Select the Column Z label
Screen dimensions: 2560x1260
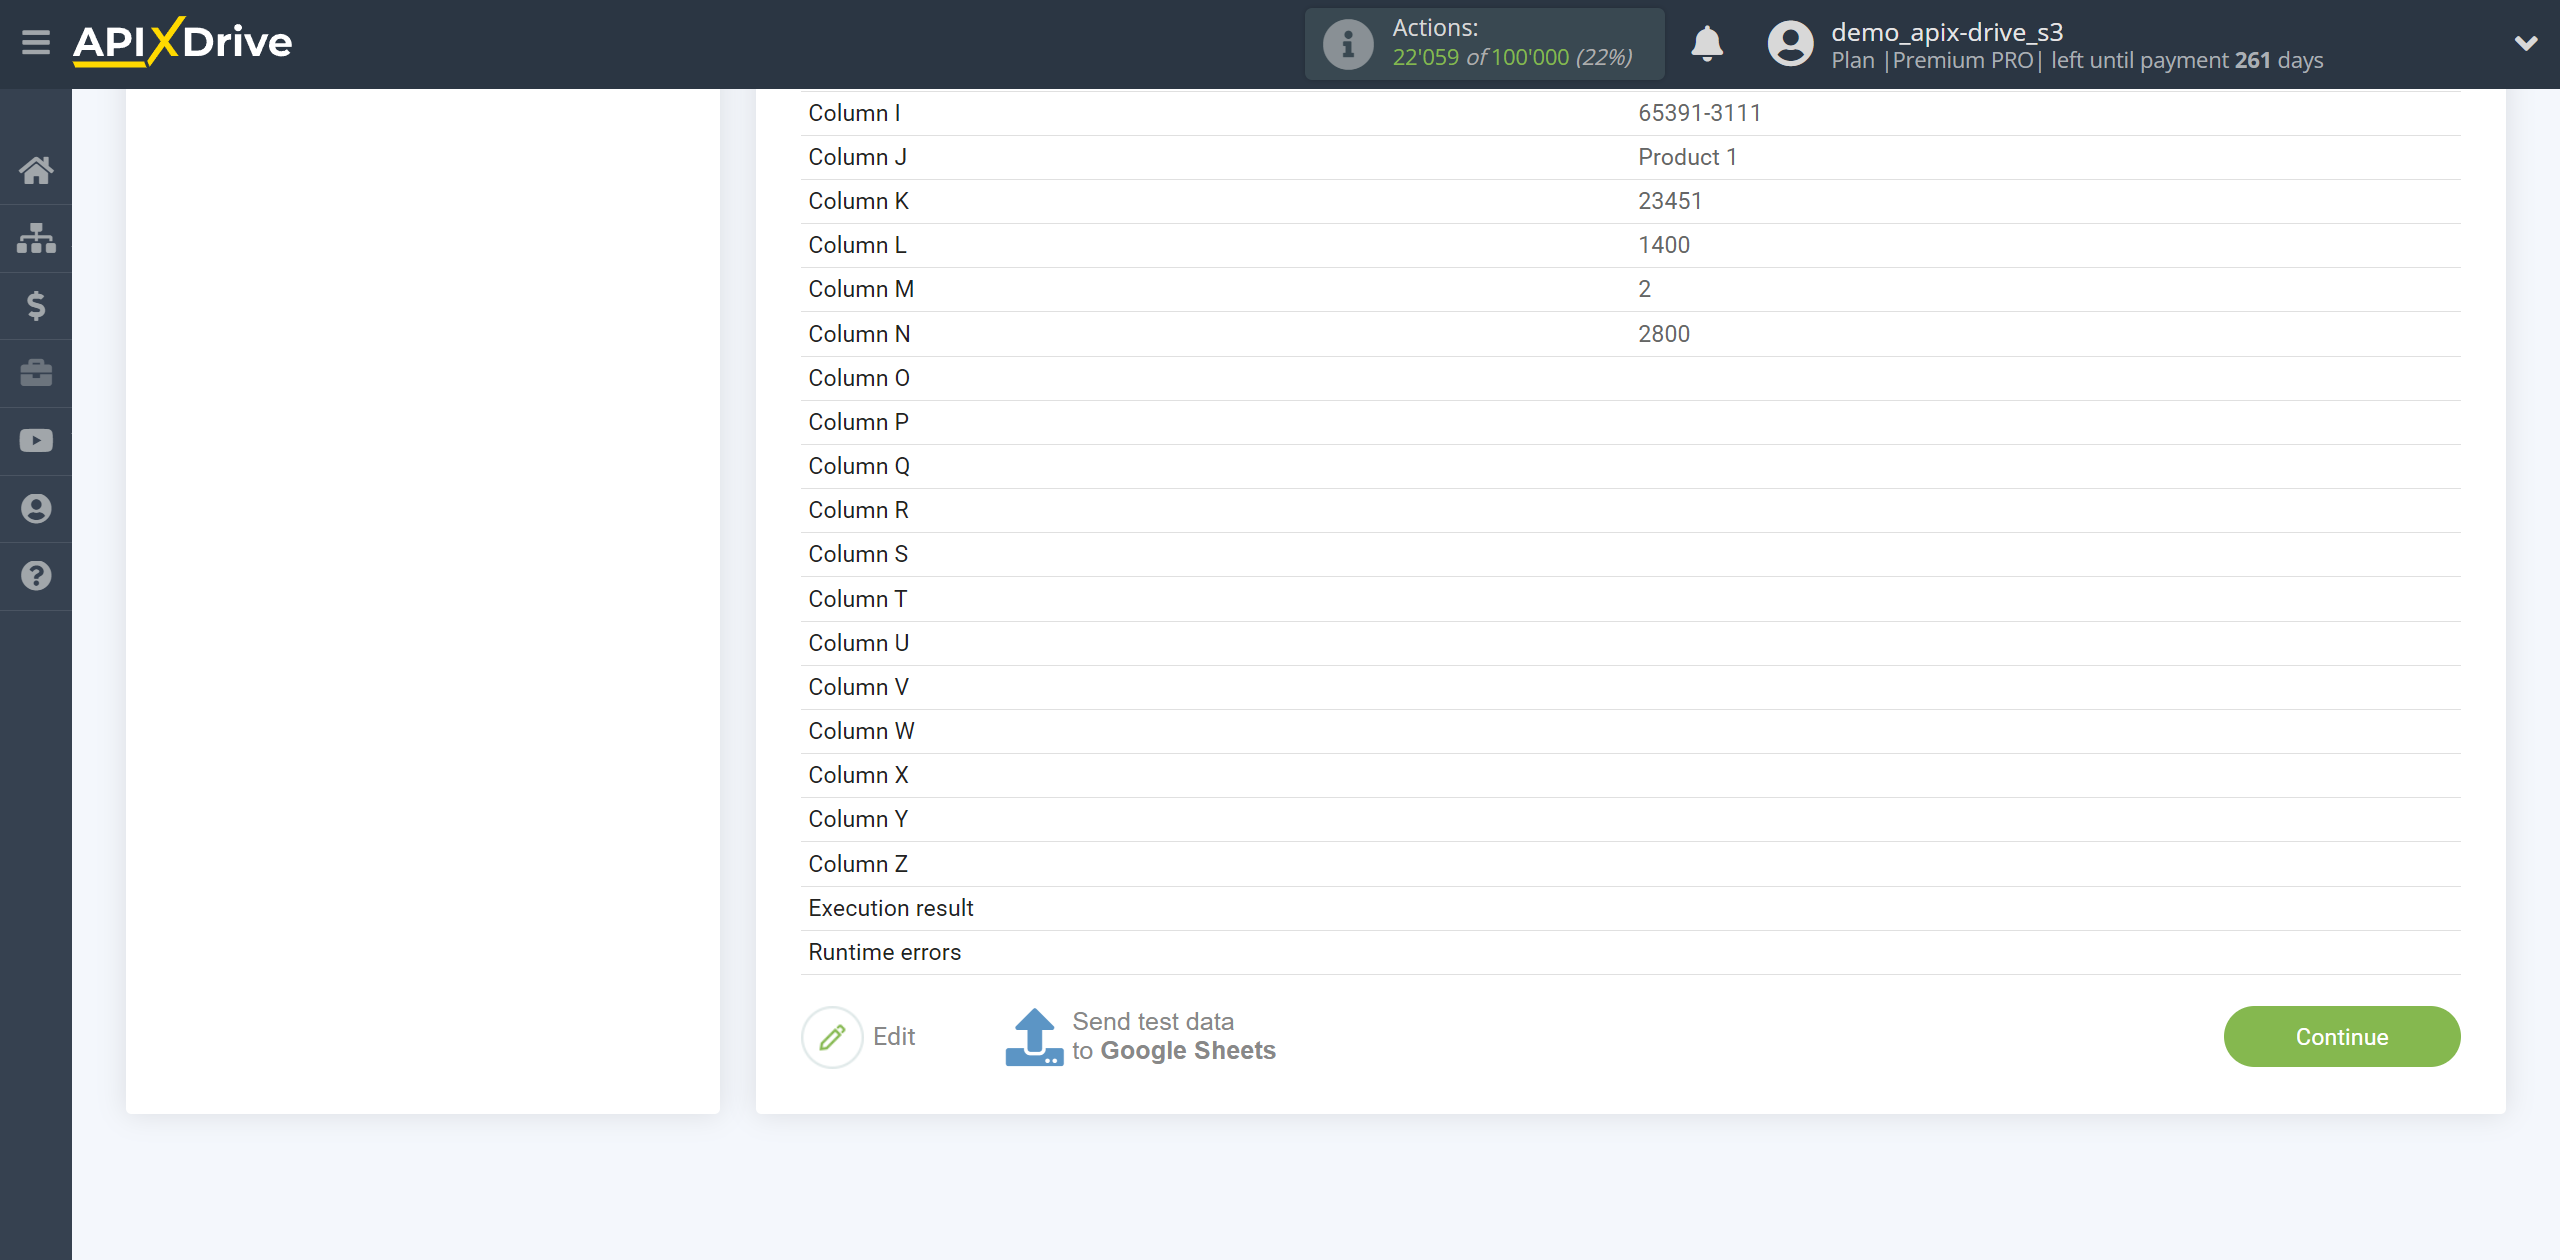[x=858, y=864]
